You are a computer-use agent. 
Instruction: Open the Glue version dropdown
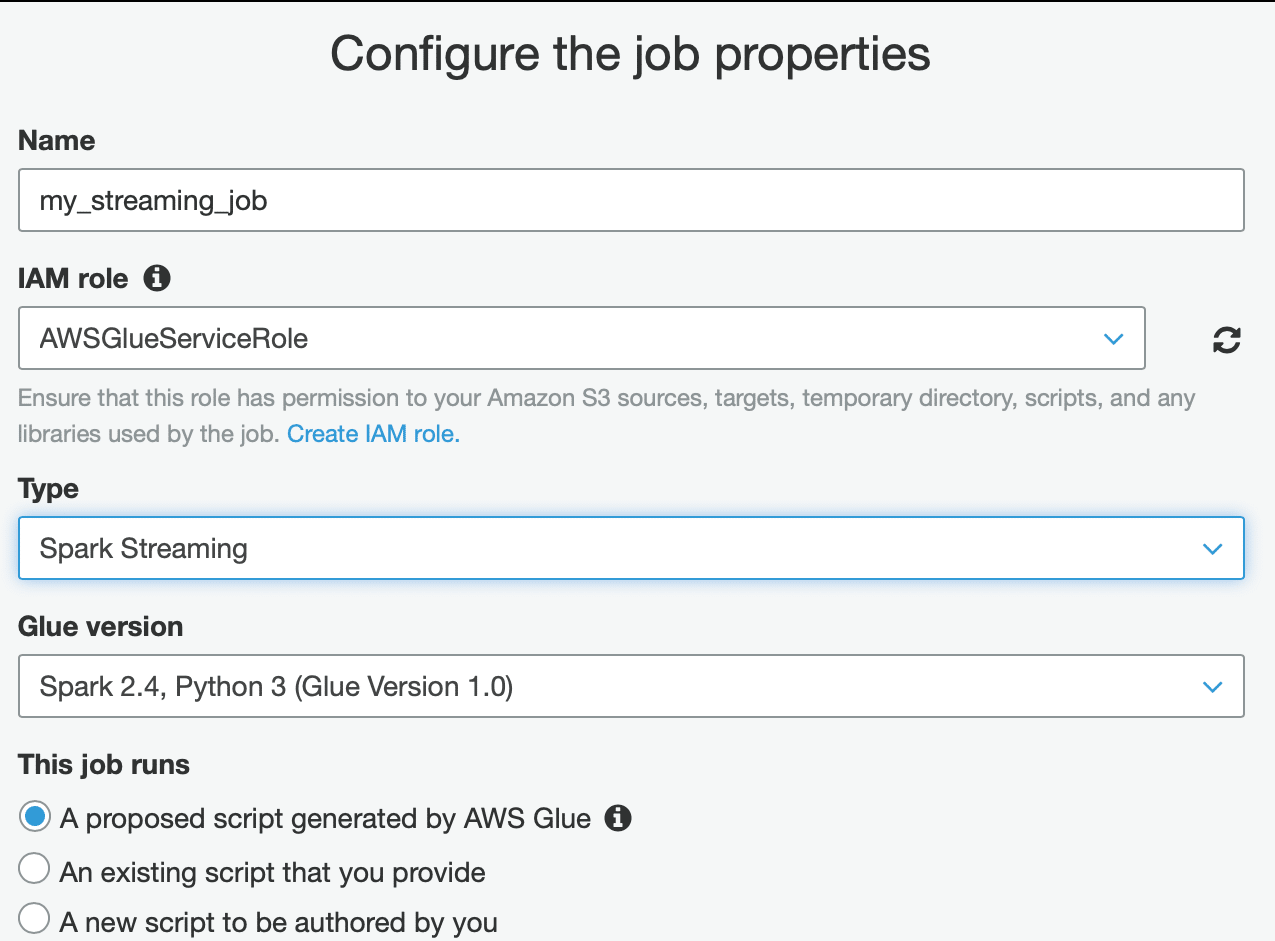coord(630,686)
